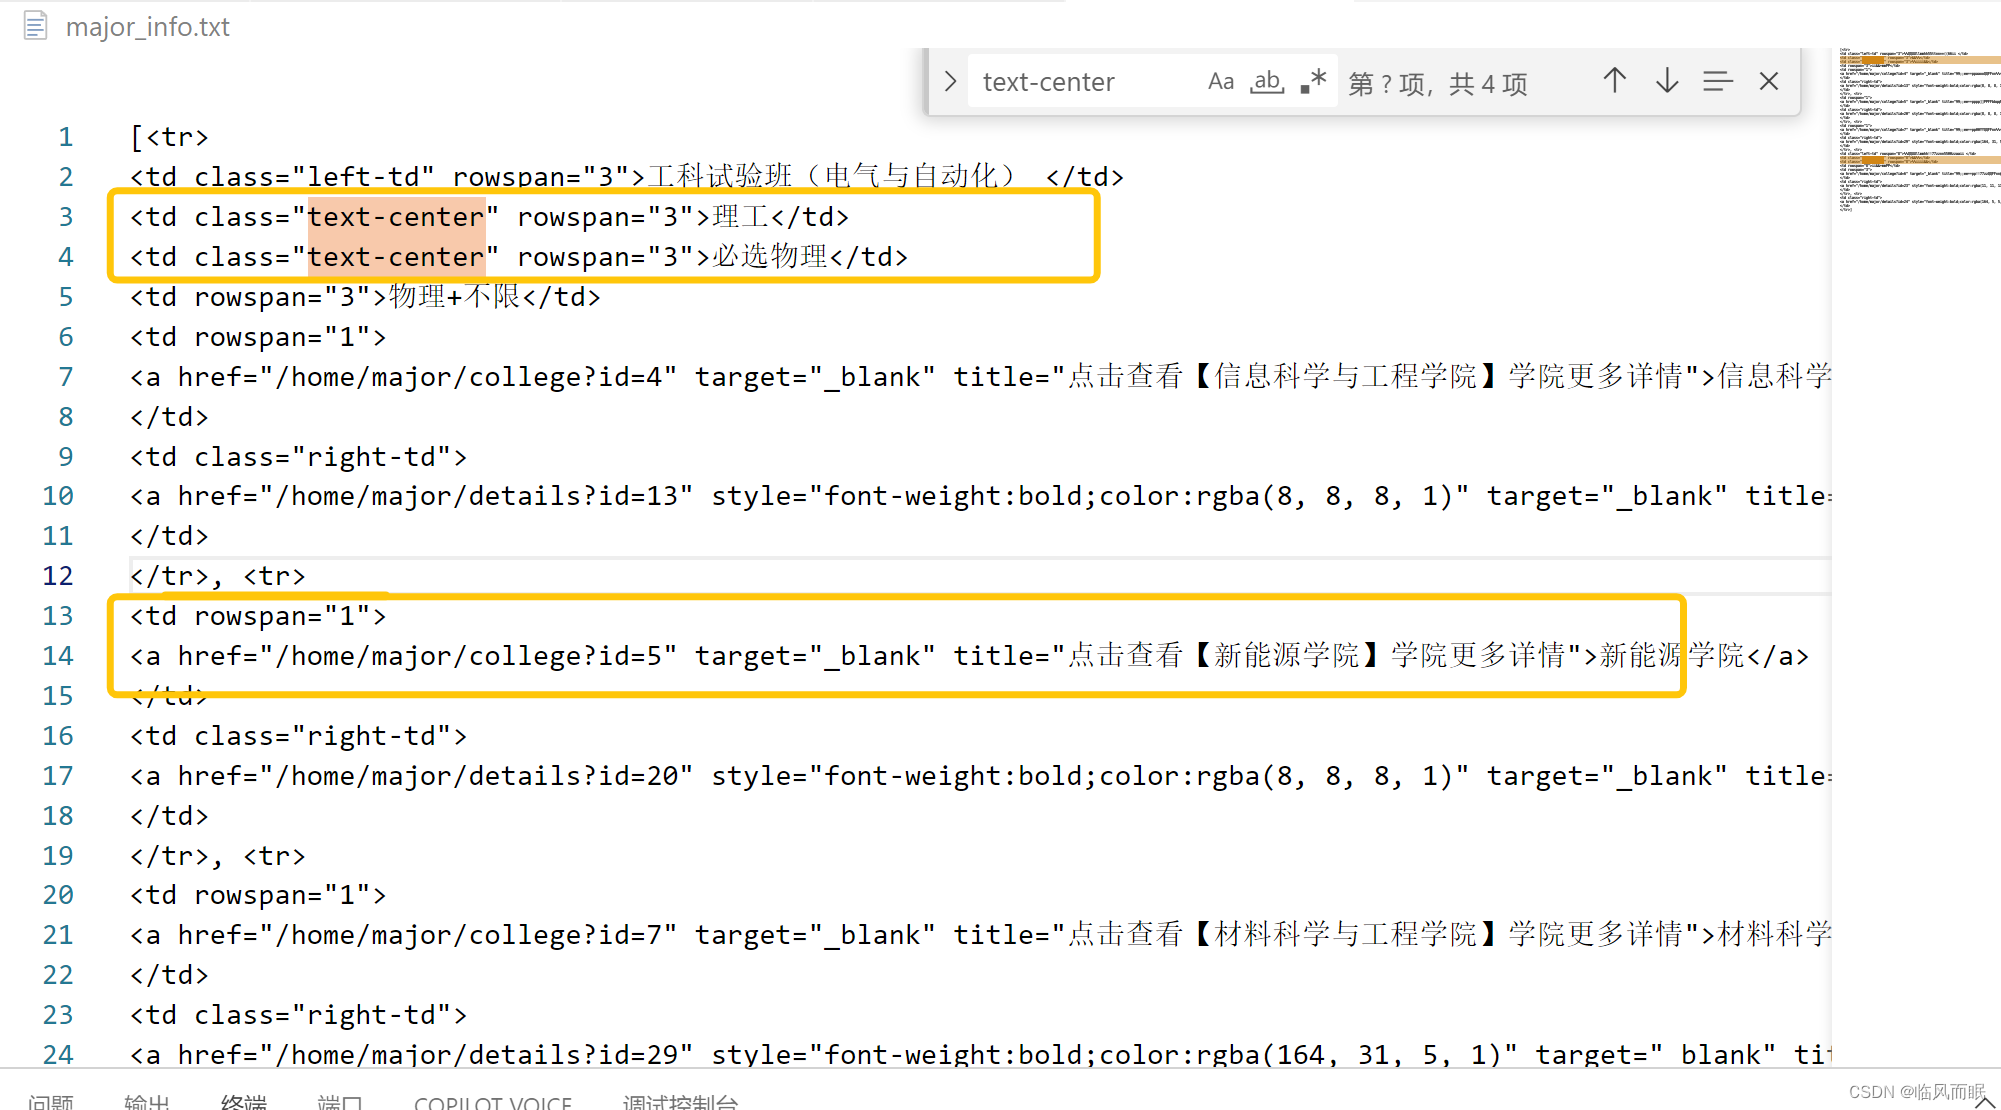Image resolution: width=2001 pixels, height=1110 pixels.
Task: Click </tr>, <tr> on line 12
Action: point(217,576)
